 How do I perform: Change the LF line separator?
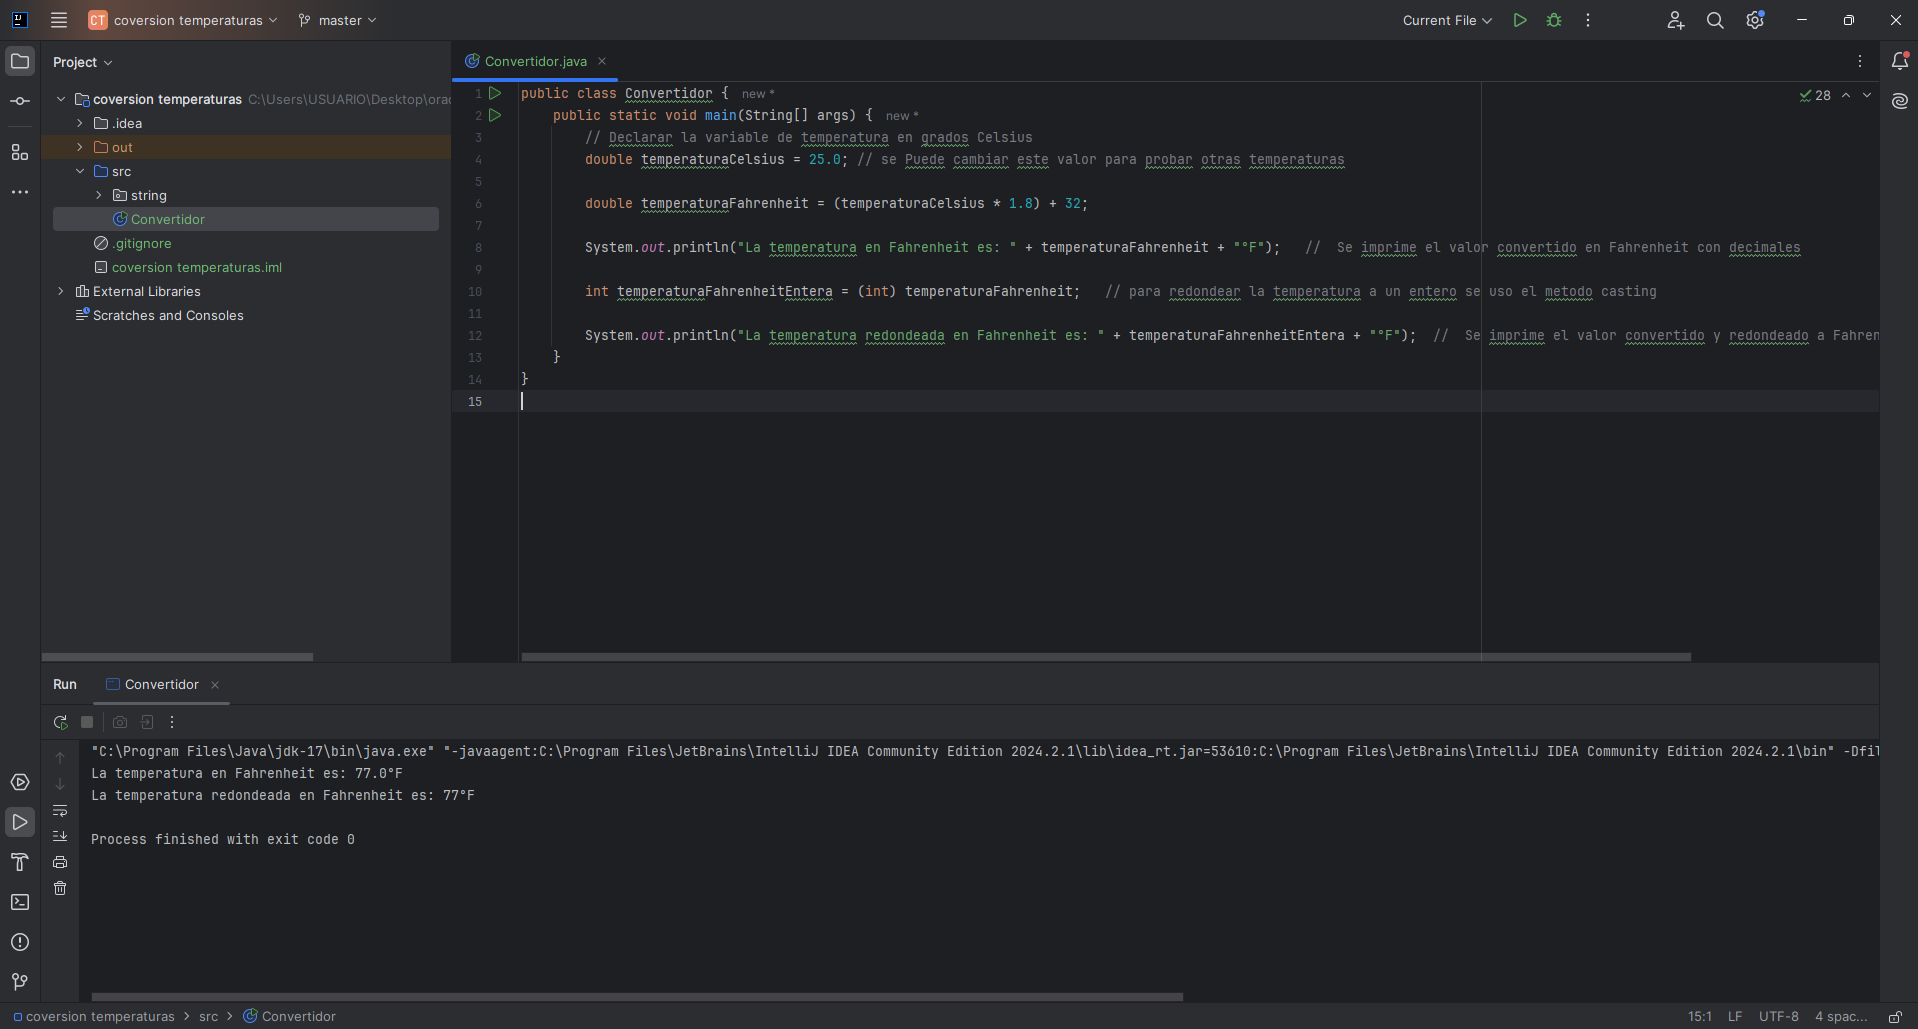(x=1735, y=1016)
